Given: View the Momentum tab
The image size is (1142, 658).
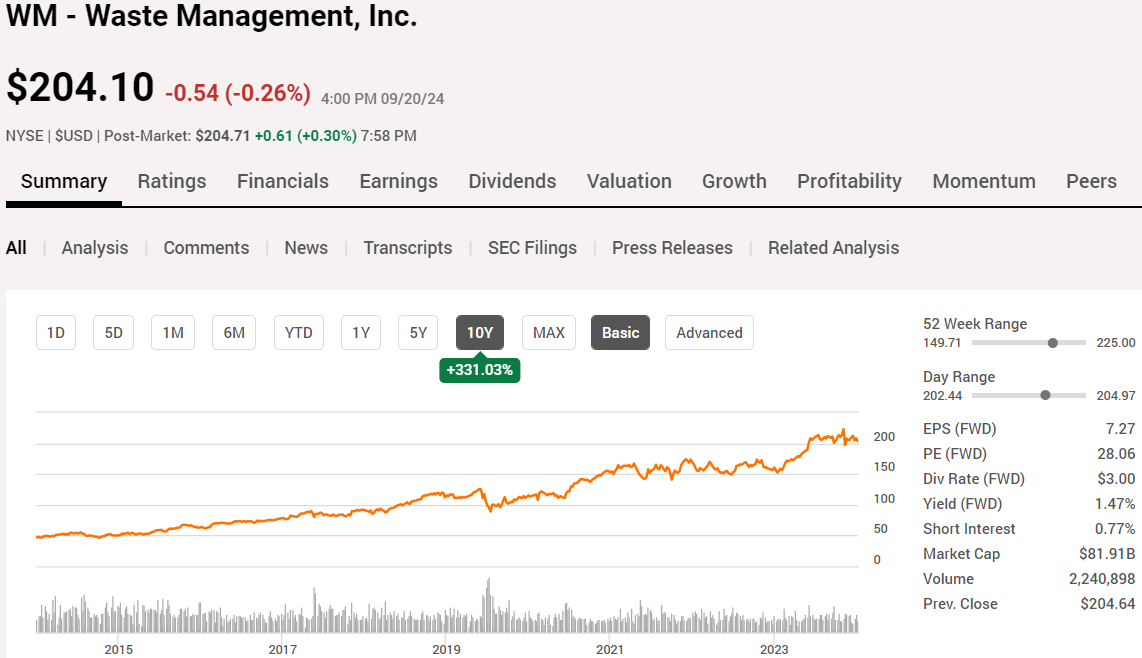Looking at the screenshot, I should (x=984, y=181).
